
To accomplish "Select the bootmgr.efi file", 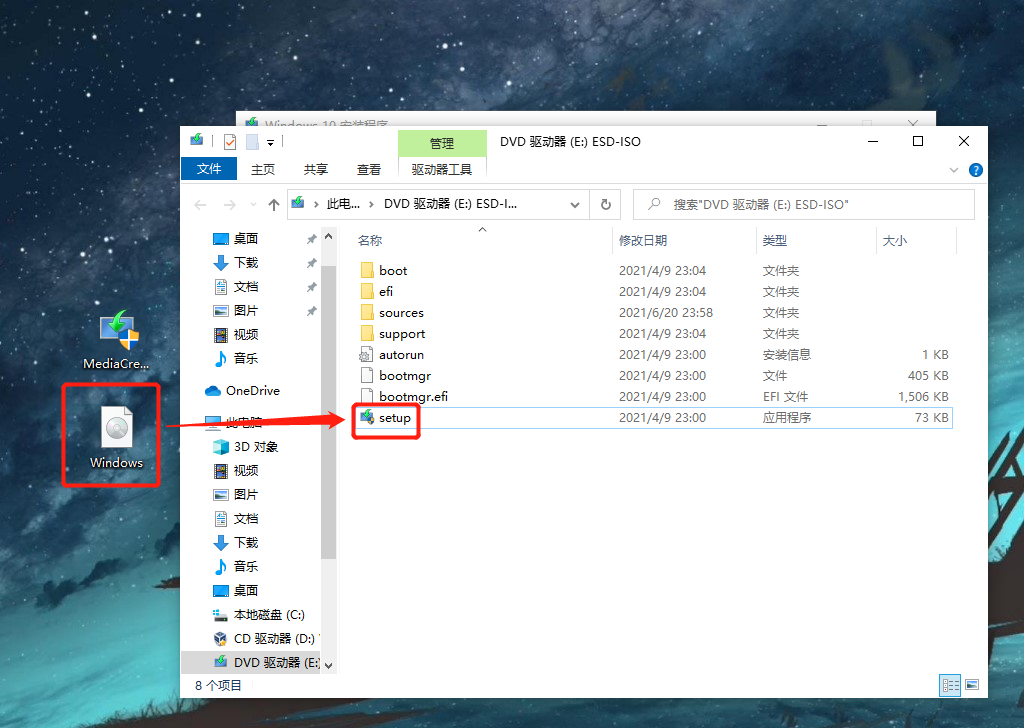I will click(404, 396).
